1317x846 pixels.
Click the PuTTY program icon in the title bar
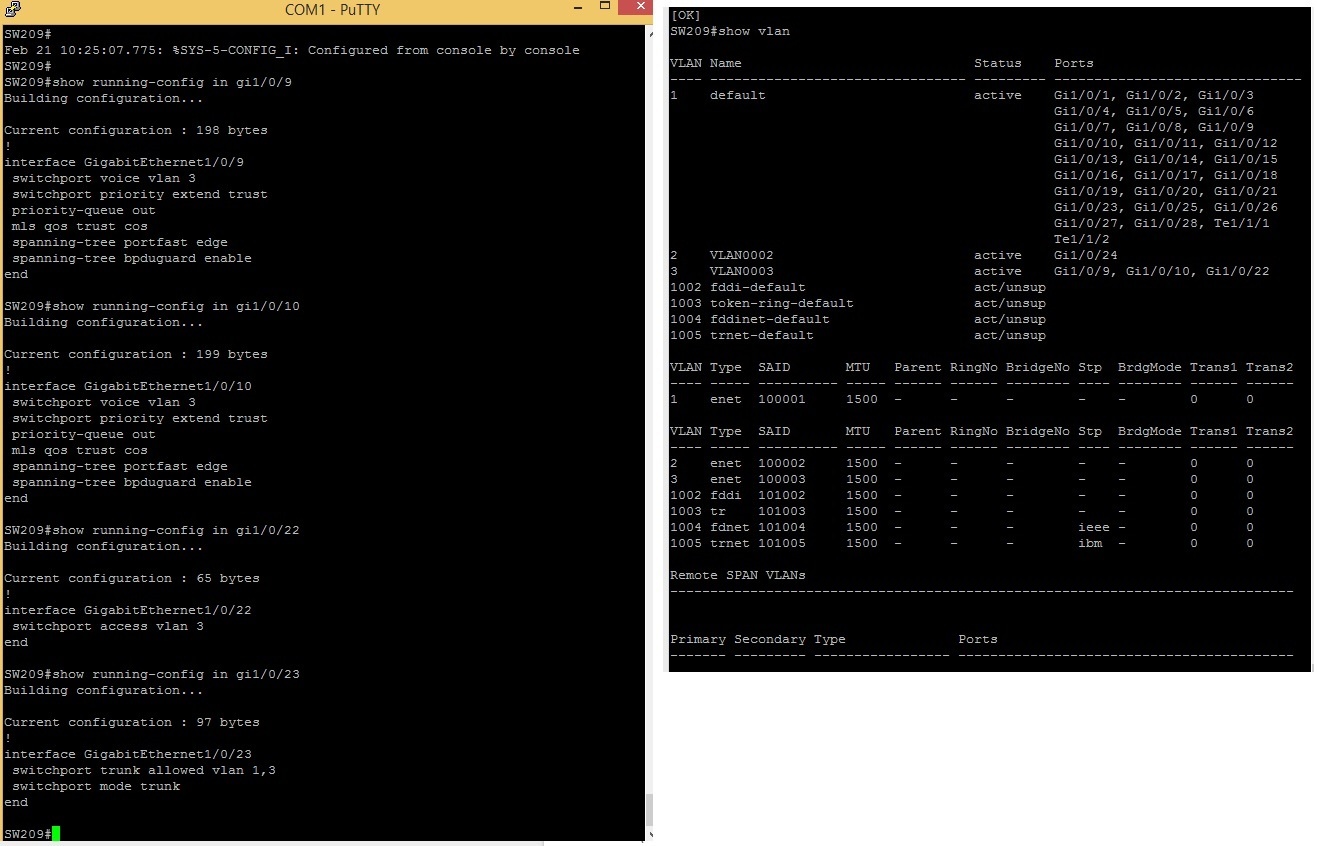(12, 9)
